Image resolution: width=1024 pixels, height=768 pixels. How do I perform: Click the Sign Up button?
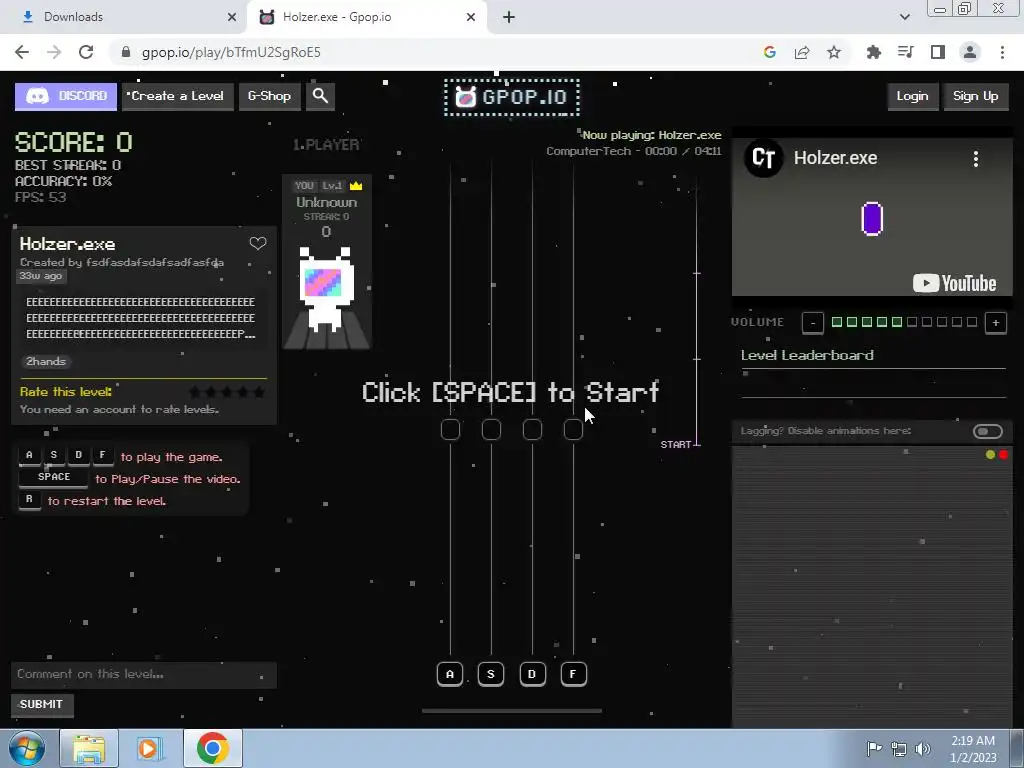[976, 97]
